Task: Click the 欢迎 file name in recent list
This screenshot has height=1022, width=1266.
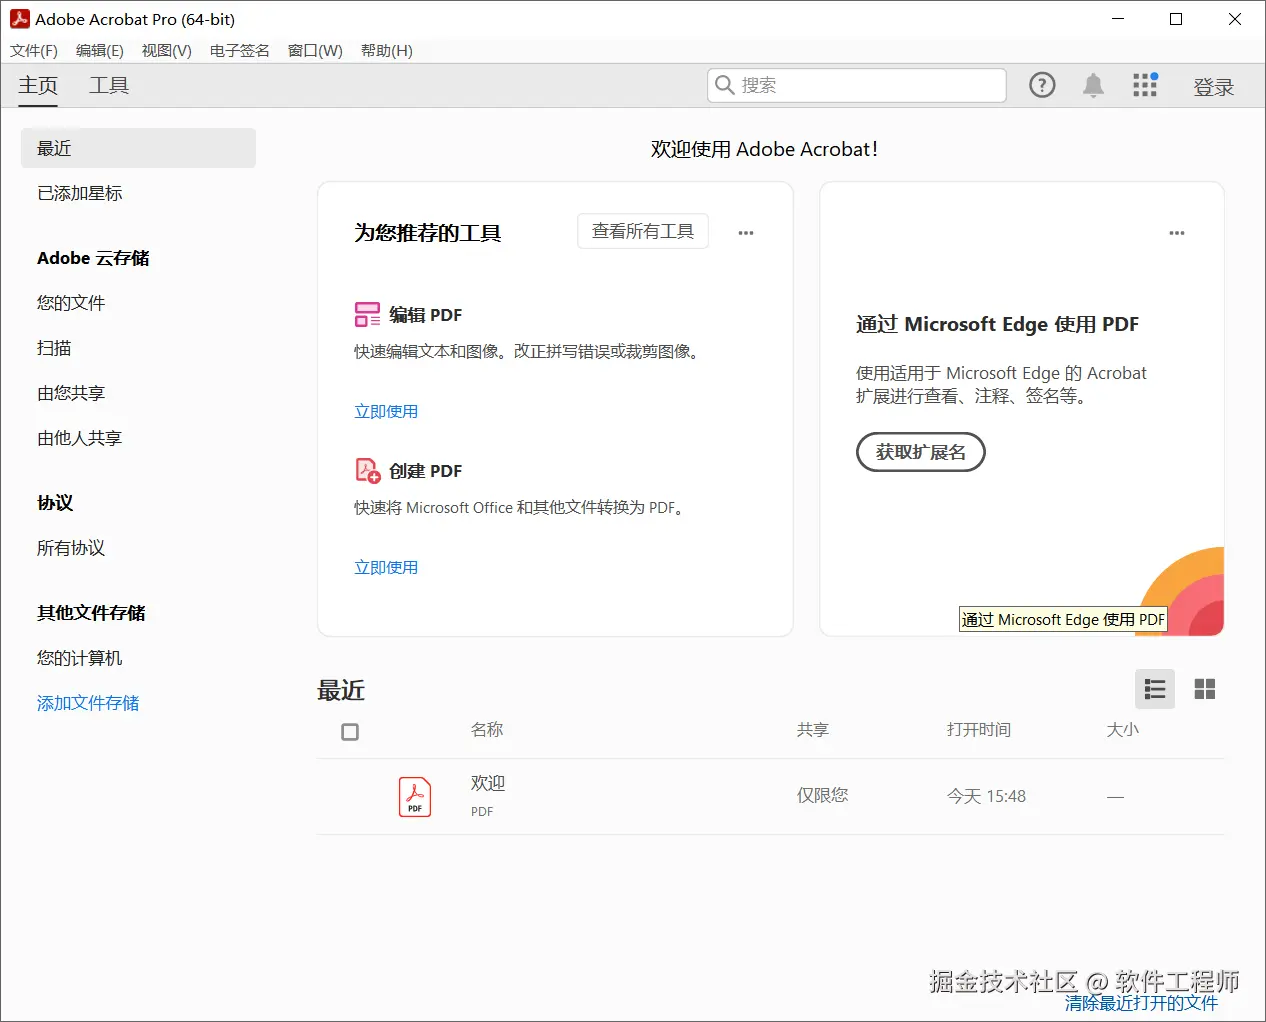Action: click(x=488, y=783)
